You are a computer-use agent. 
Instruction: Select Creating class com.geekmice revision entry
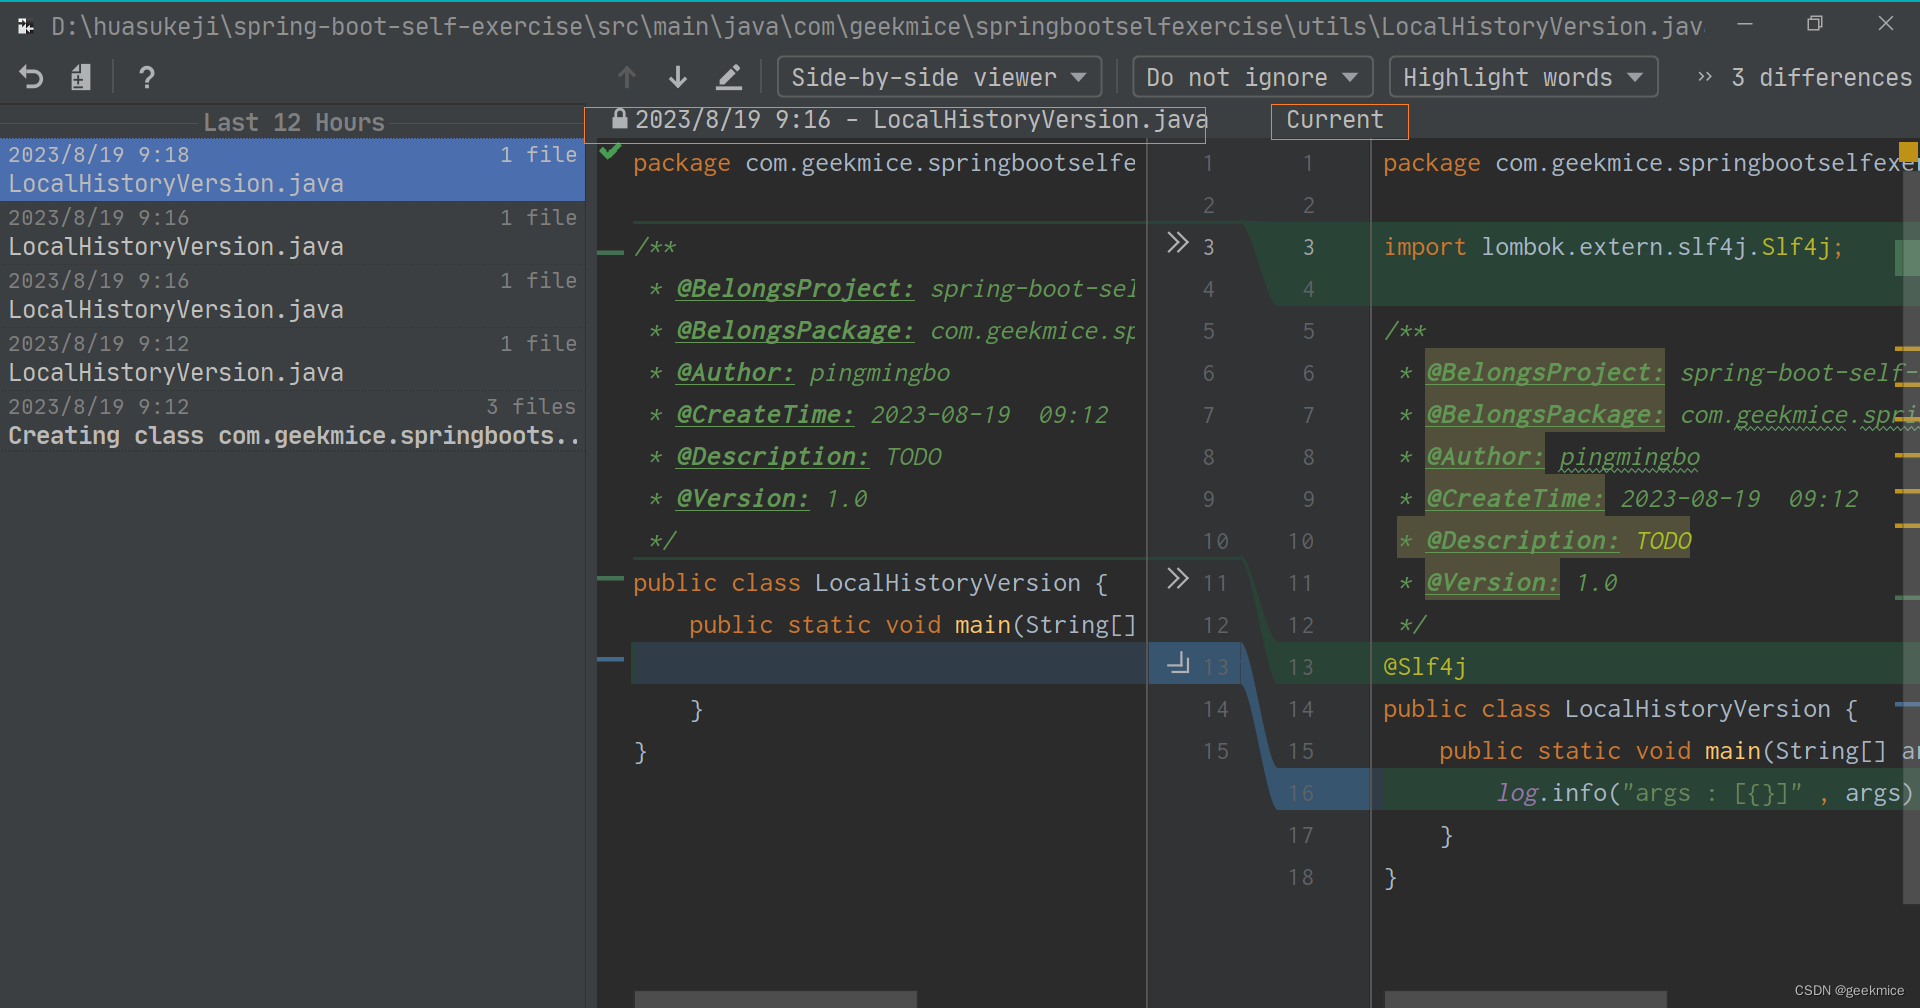click(x=292, y=421)
